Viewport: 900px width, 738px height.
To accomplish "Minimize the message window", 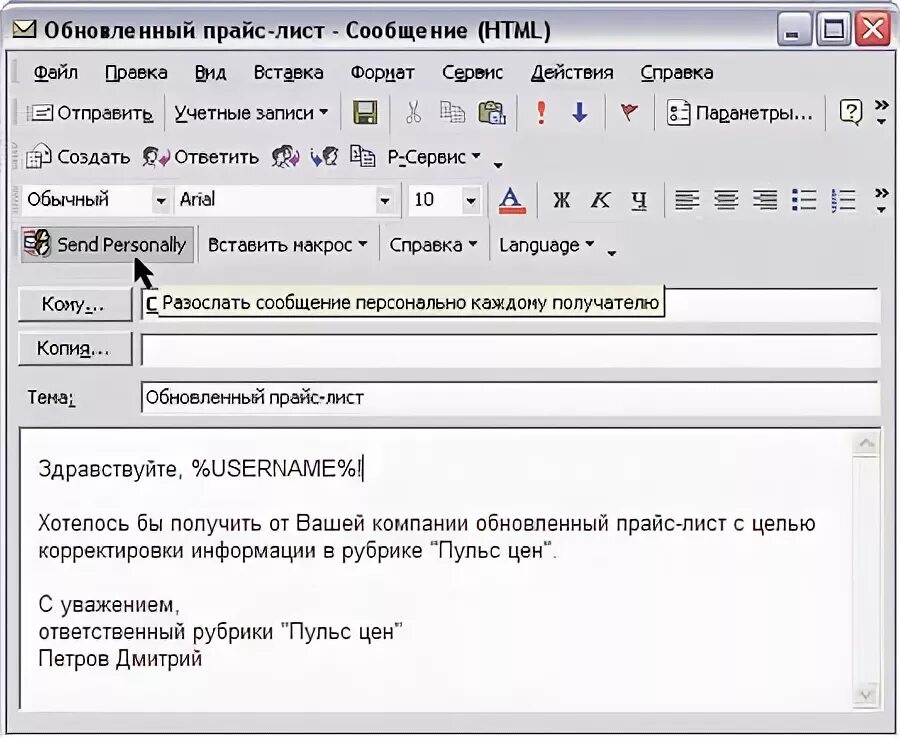I will coord(794,30).
